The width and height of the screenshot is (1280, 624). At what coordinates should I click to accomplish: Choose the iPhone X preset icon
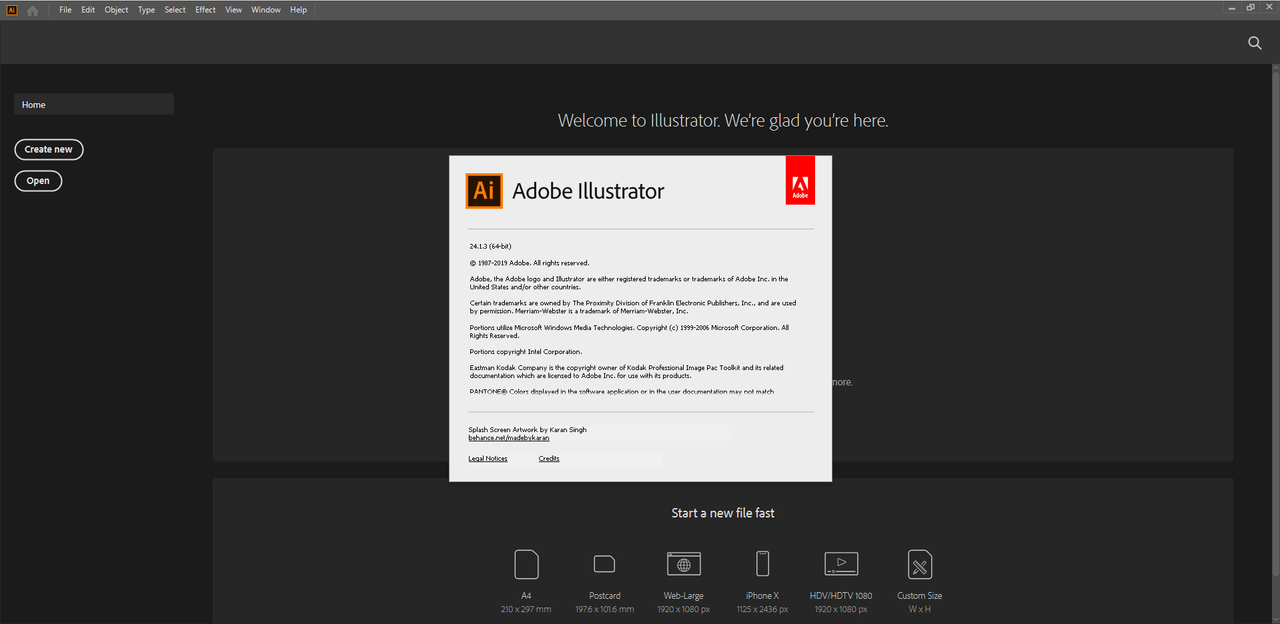[762, 564]
